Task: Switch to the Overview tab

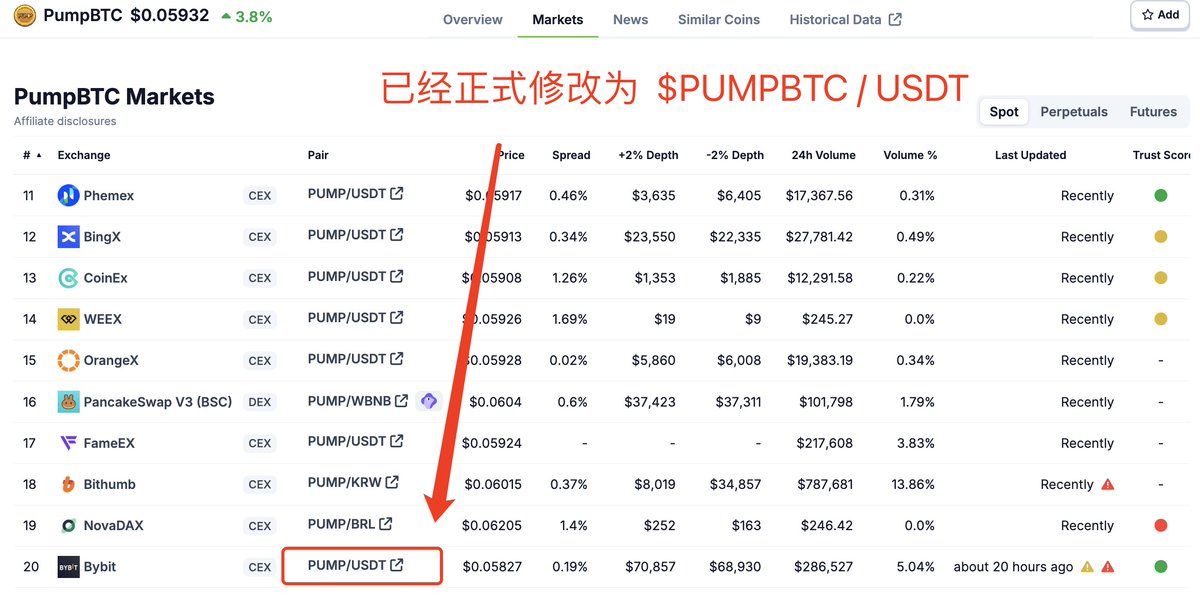Action: pyautogui.click(x=473, y=19)
